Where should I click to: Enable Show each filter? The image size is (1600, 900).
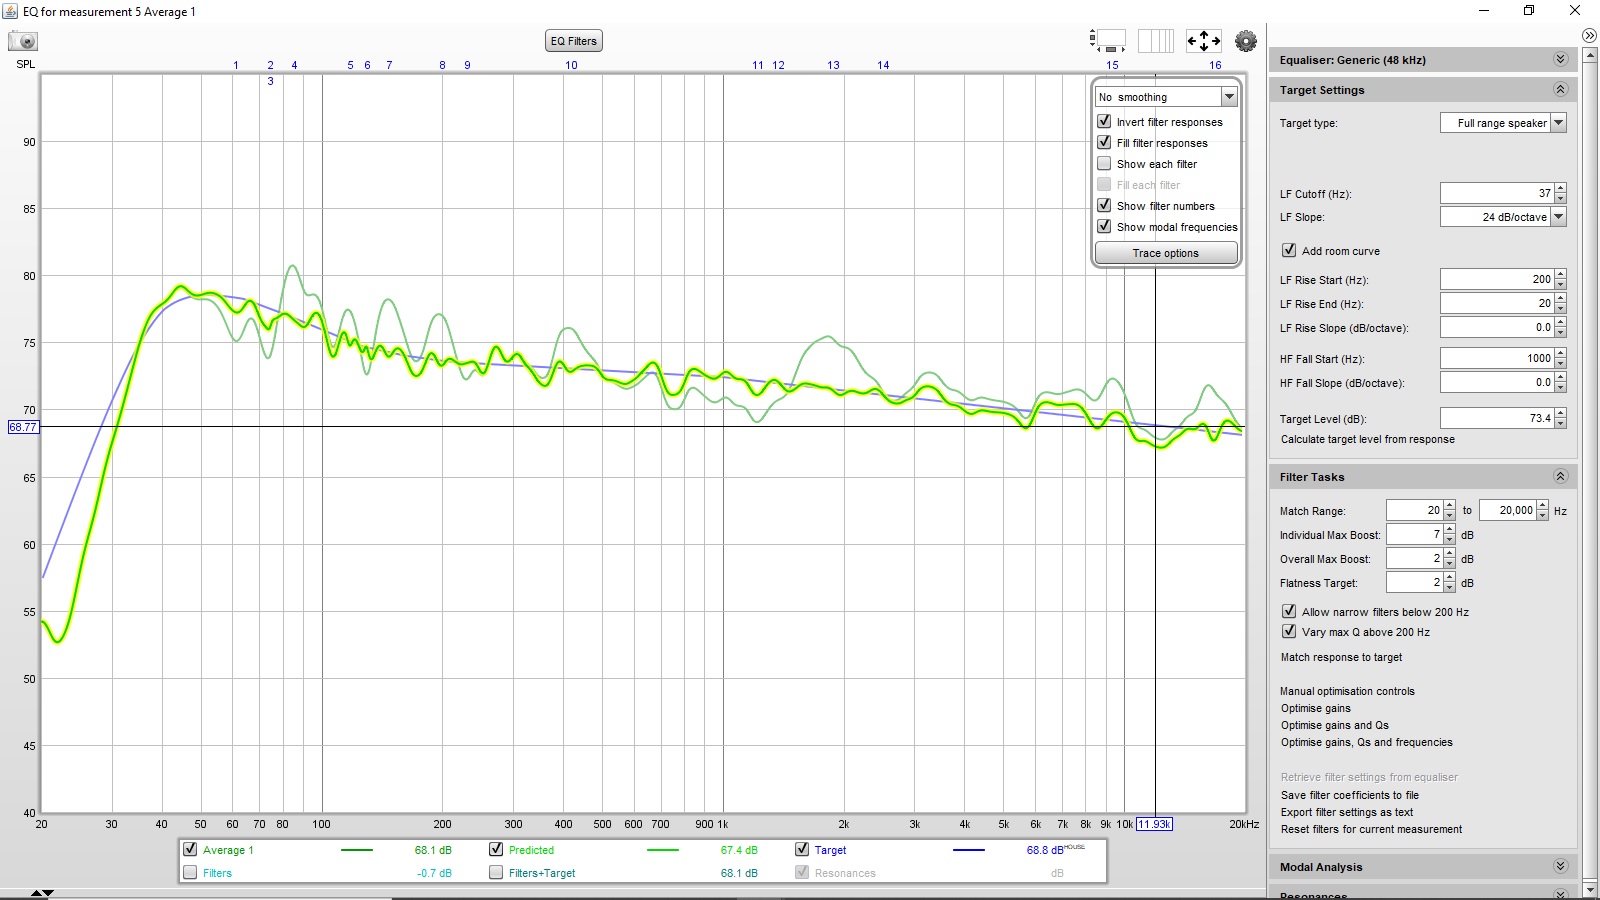tap(1104, 163)
